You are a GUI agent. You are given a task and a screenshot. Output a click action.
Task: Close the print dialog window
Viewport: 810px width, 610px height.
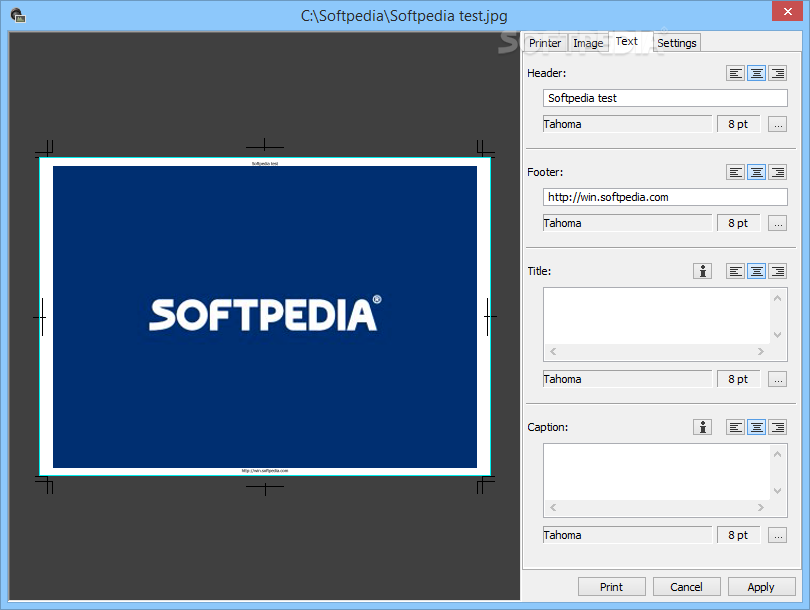pos(787,11)
